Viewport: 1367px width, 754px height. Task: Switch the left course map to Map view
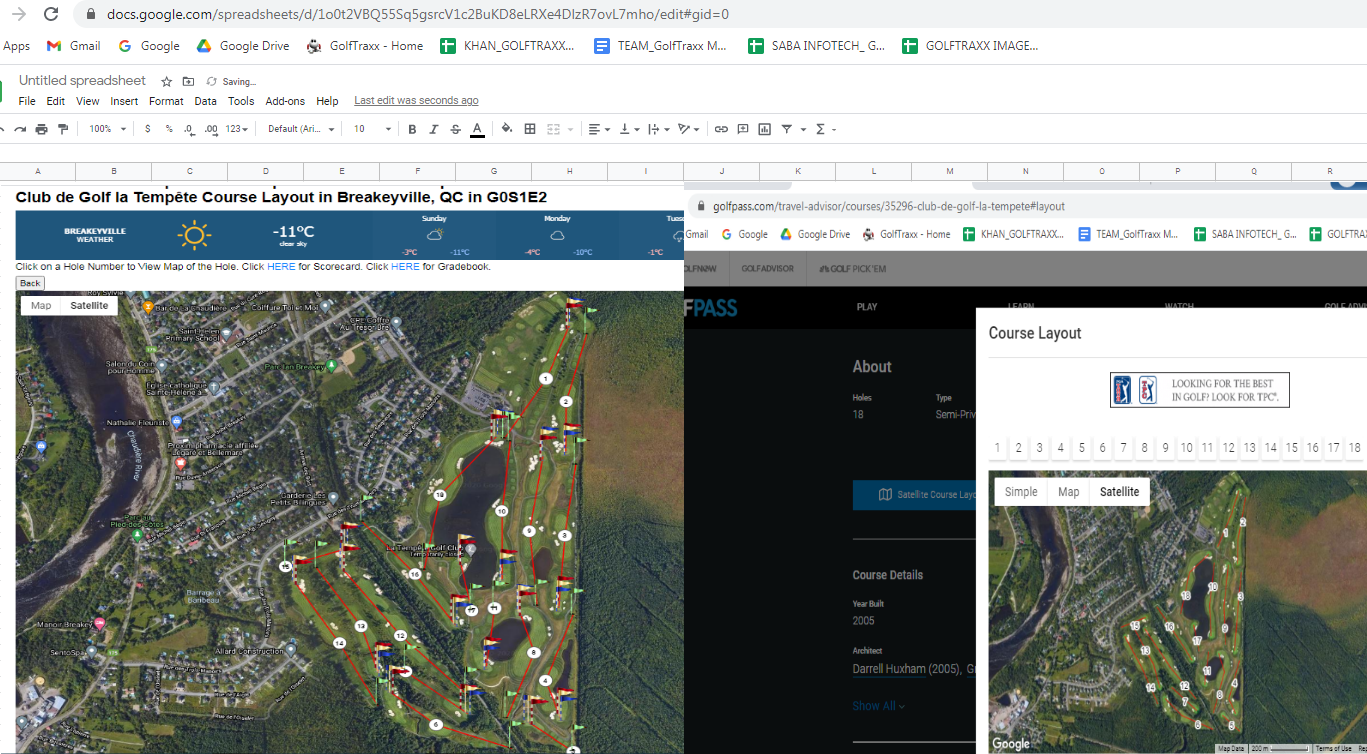point(41,306)
